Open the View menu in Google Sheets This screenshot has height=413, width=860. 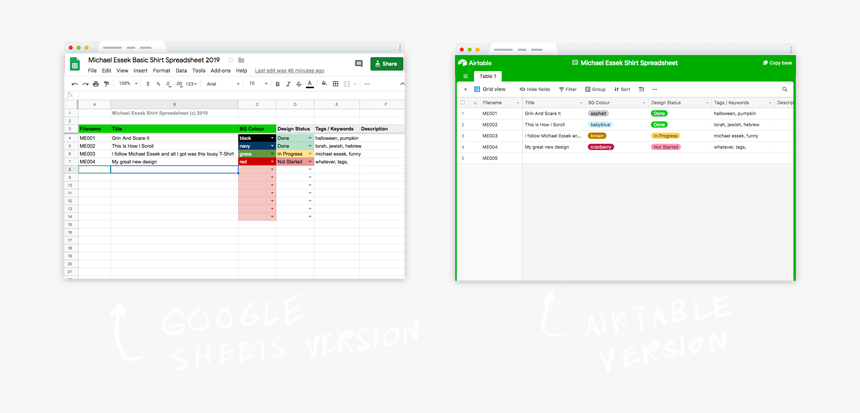click(x=122, y=71)
